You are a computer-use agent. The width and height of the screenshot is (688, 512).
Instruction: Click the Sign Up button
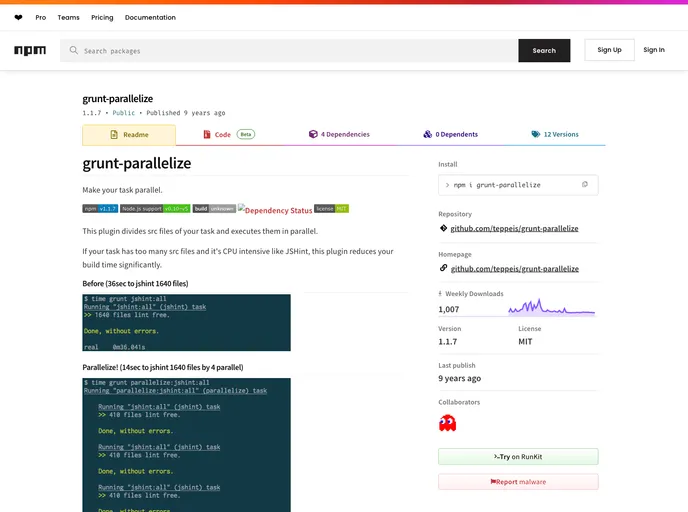[609, 50]
